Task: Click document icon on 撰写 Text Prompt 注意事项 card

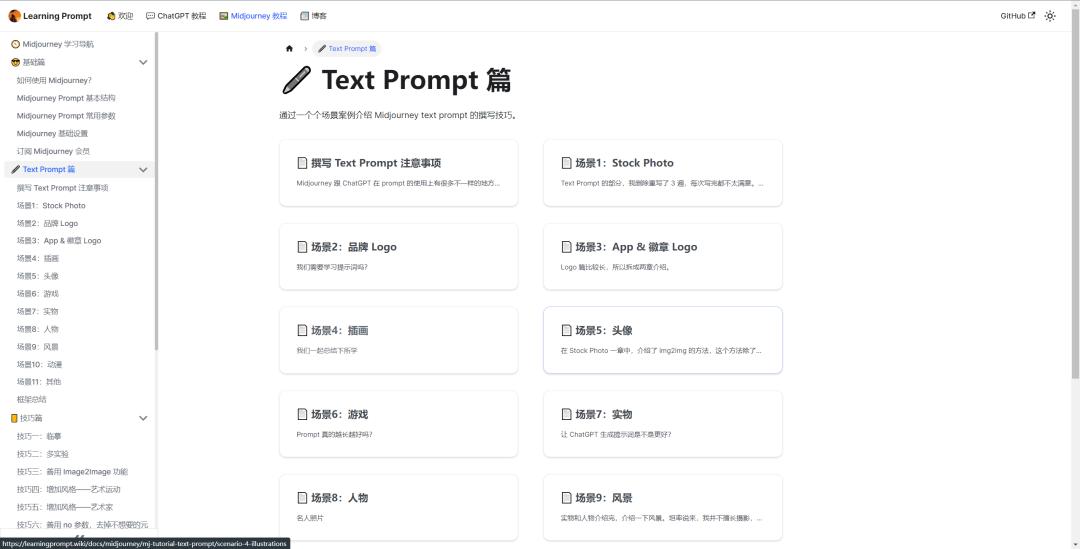Action: coord(302,163)
